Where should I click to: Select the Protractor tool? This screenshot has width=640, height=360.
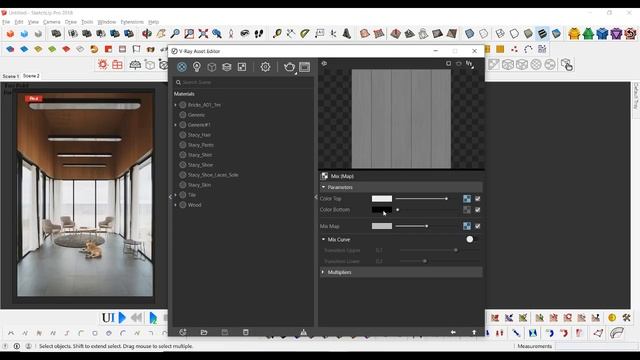[304, 33]
